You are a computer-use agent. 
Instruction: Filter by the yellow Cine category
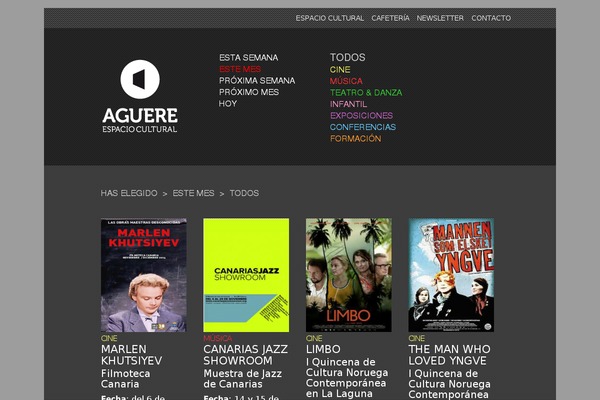340,69
